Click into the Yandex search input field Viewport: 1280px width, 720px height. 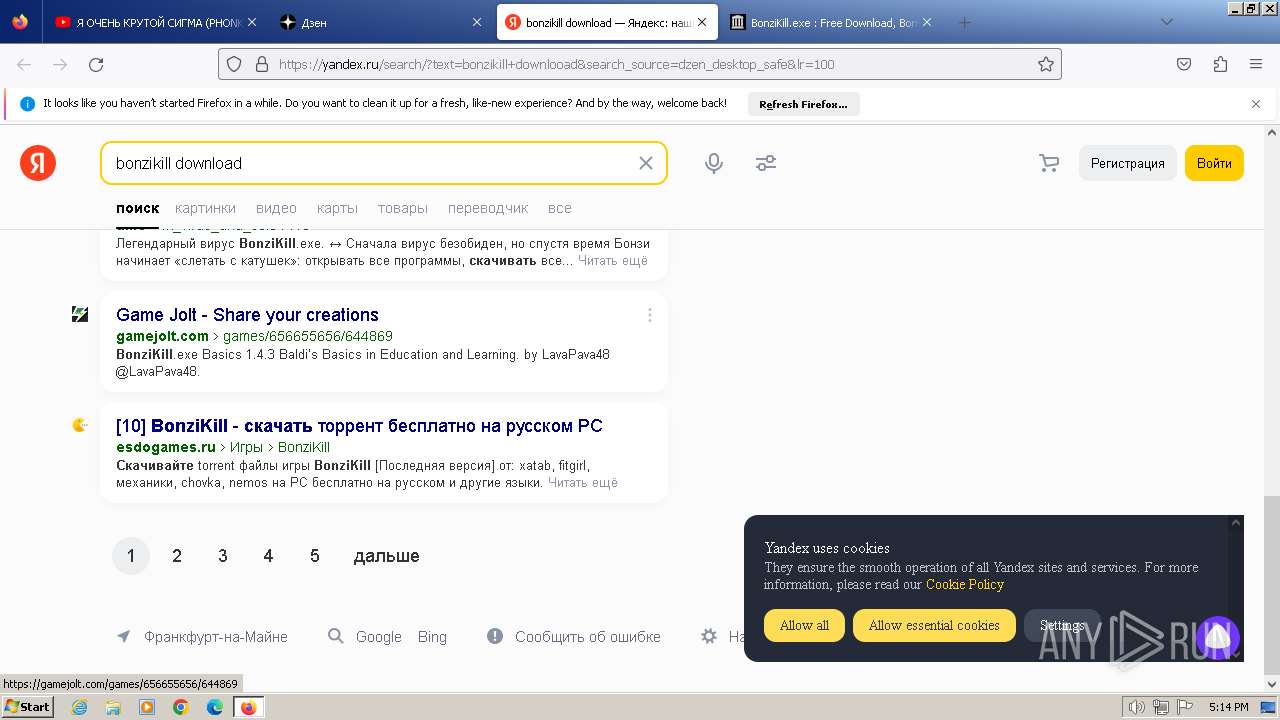(370, 163)
